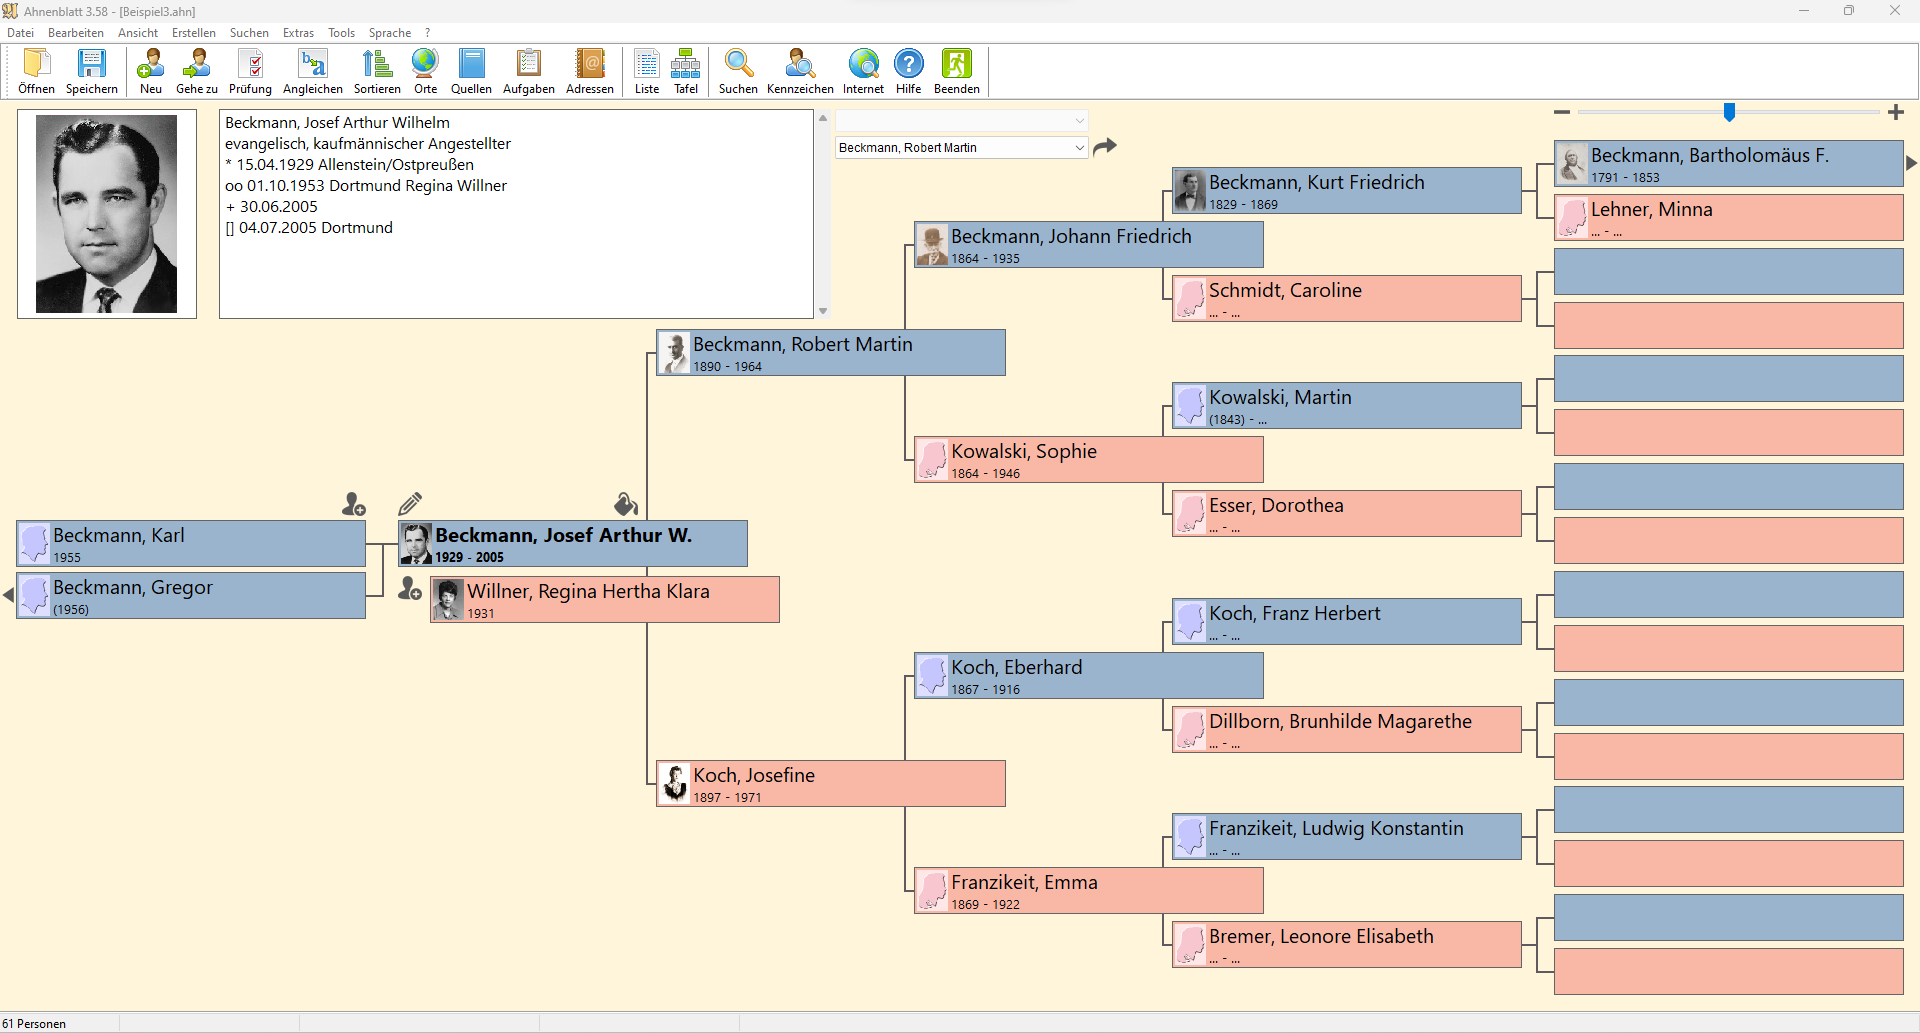Viewport: 1920px width, 1033px height.
Task: Open the Erstellen menu
Action: click(x=193, y=33)
